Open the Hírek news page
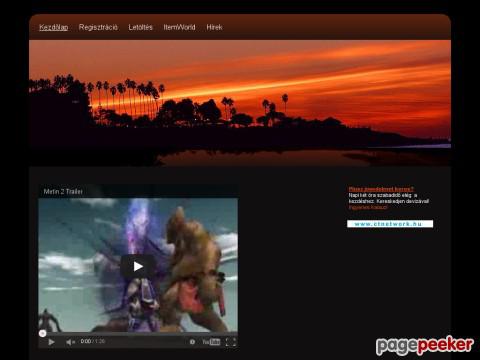Image resolution: width=480 pixels, height=360 pixels. tap(214, 27)
